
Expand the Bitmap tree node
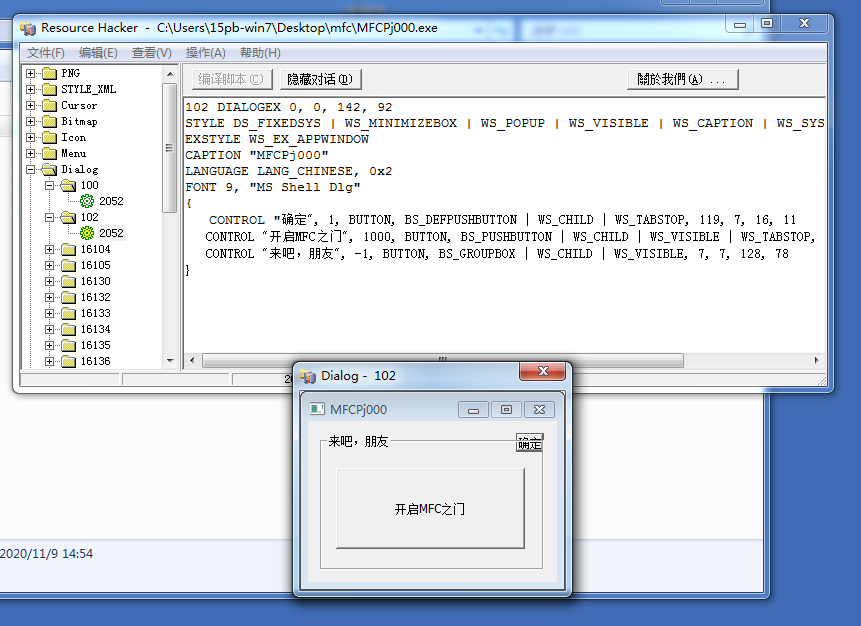pos(31,121)
